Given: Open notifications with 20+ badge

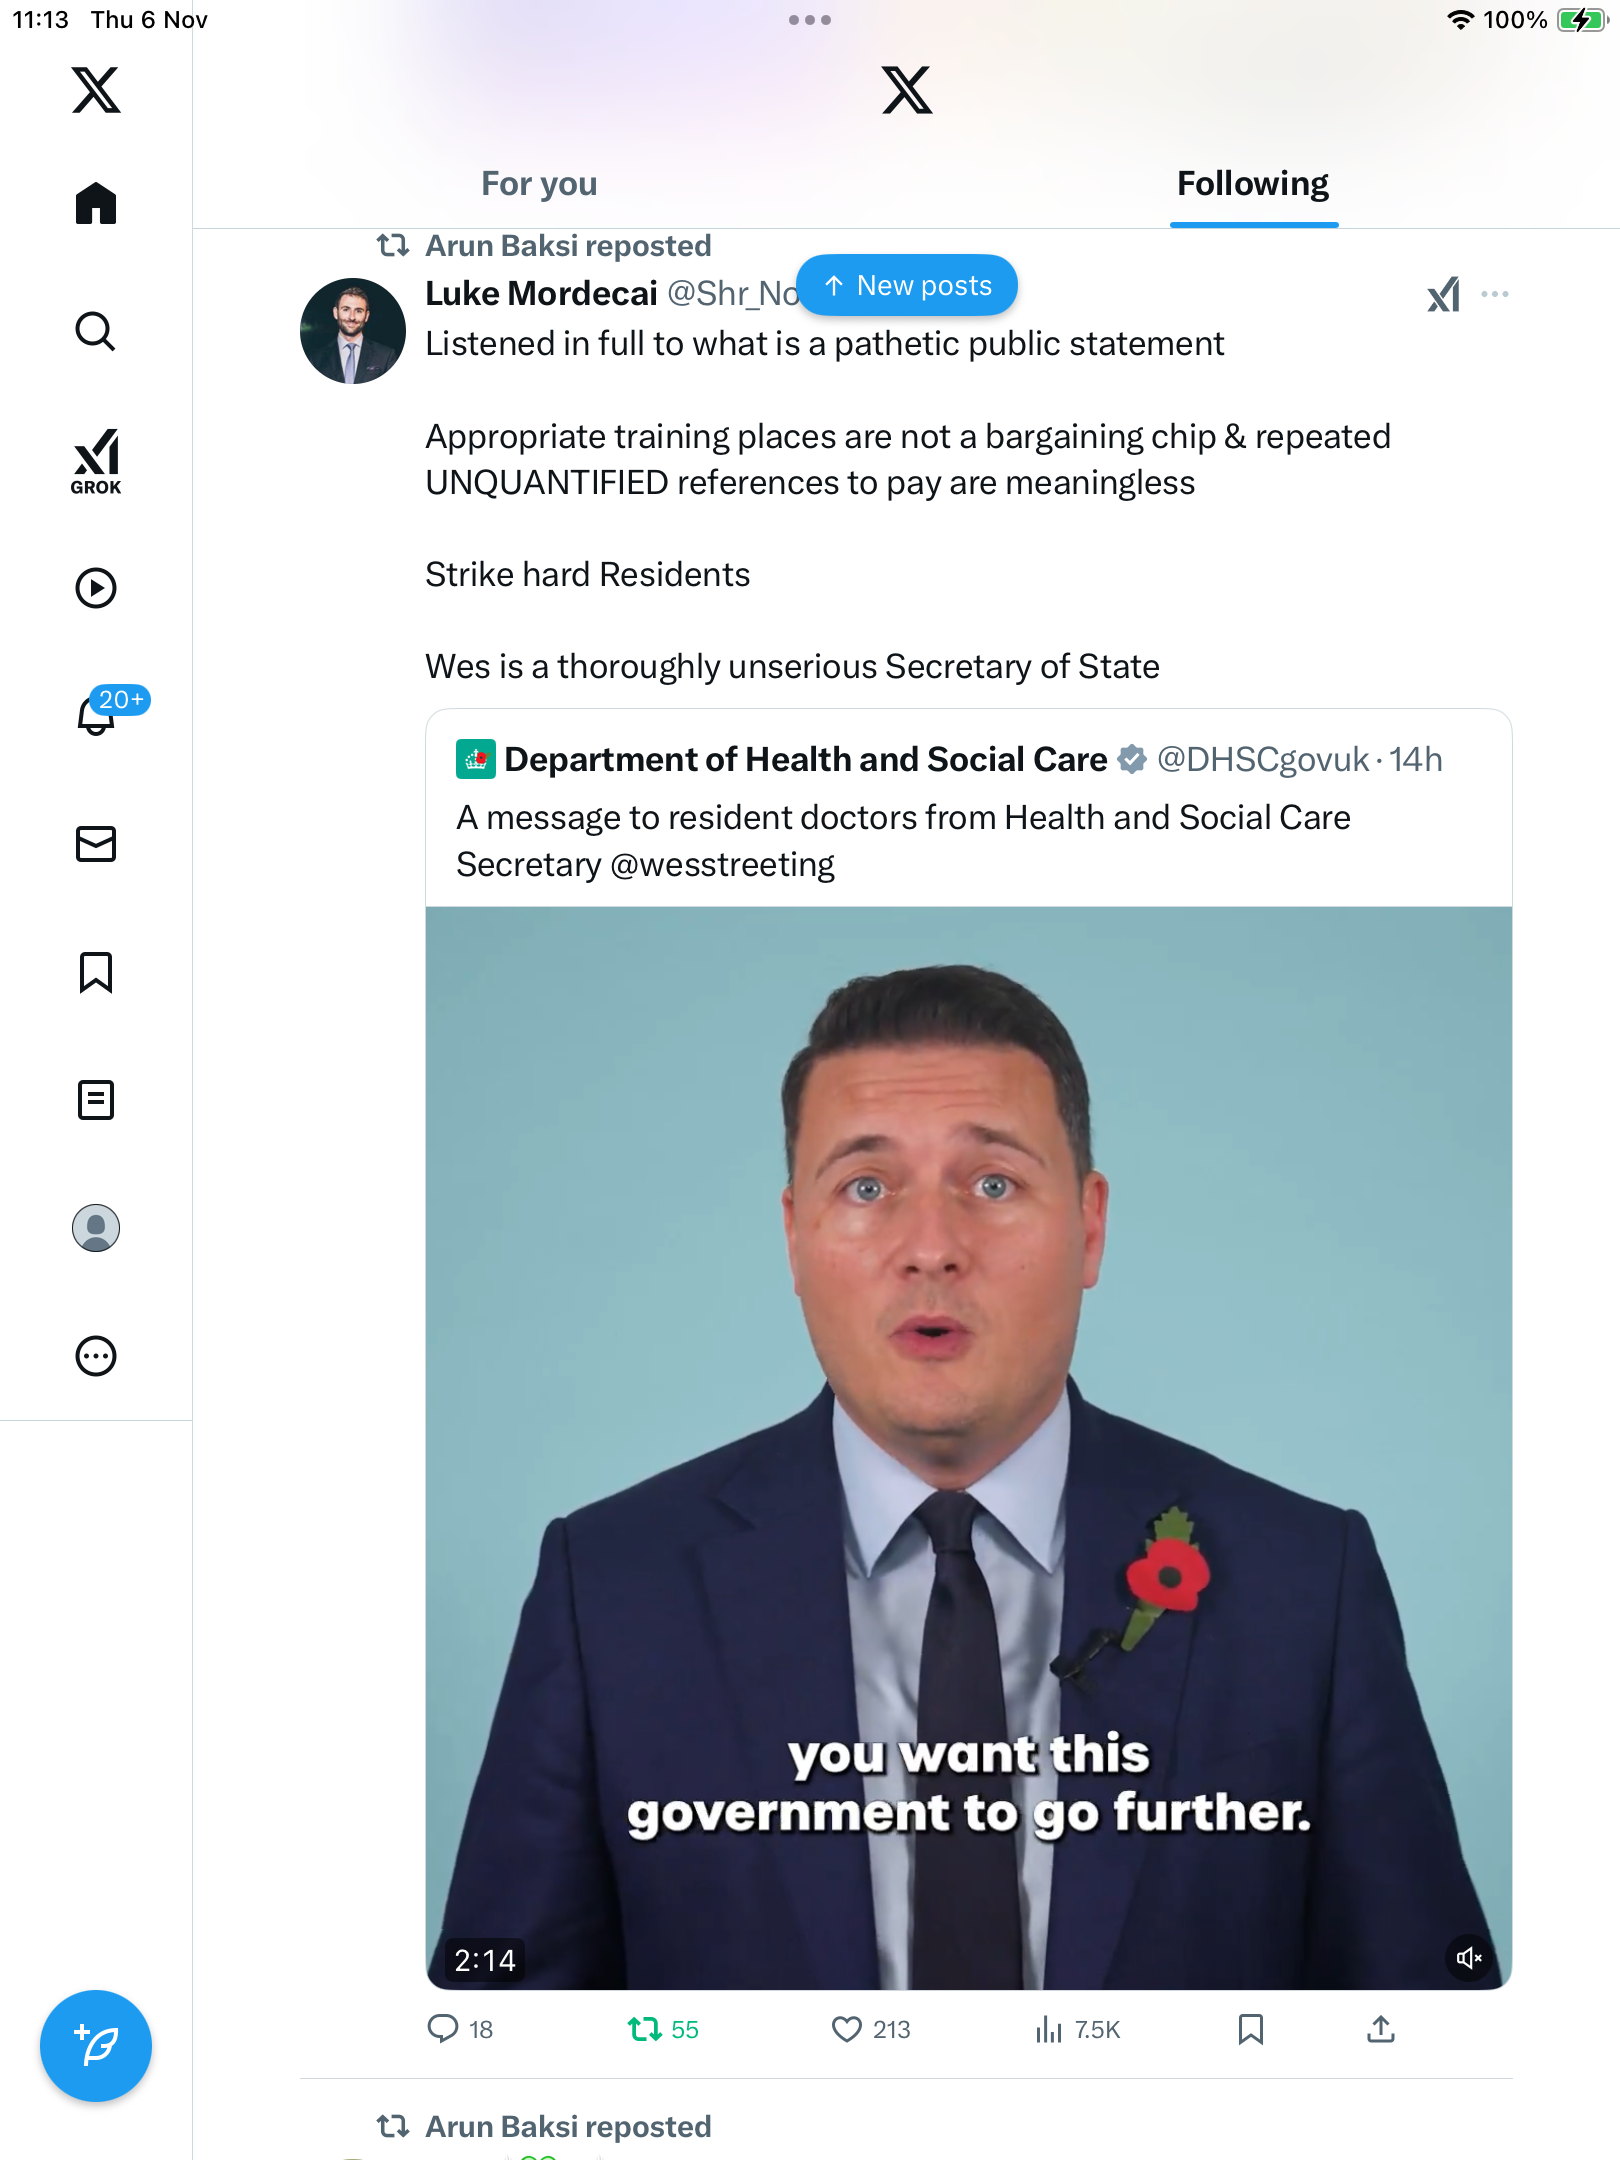Looking at the screenshot, I should pos(98,714).
